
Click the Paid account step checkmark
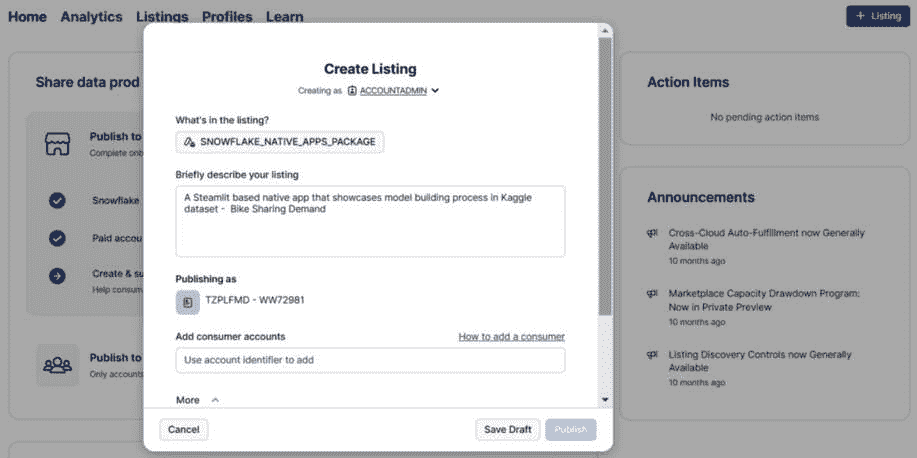click(57, 238)
